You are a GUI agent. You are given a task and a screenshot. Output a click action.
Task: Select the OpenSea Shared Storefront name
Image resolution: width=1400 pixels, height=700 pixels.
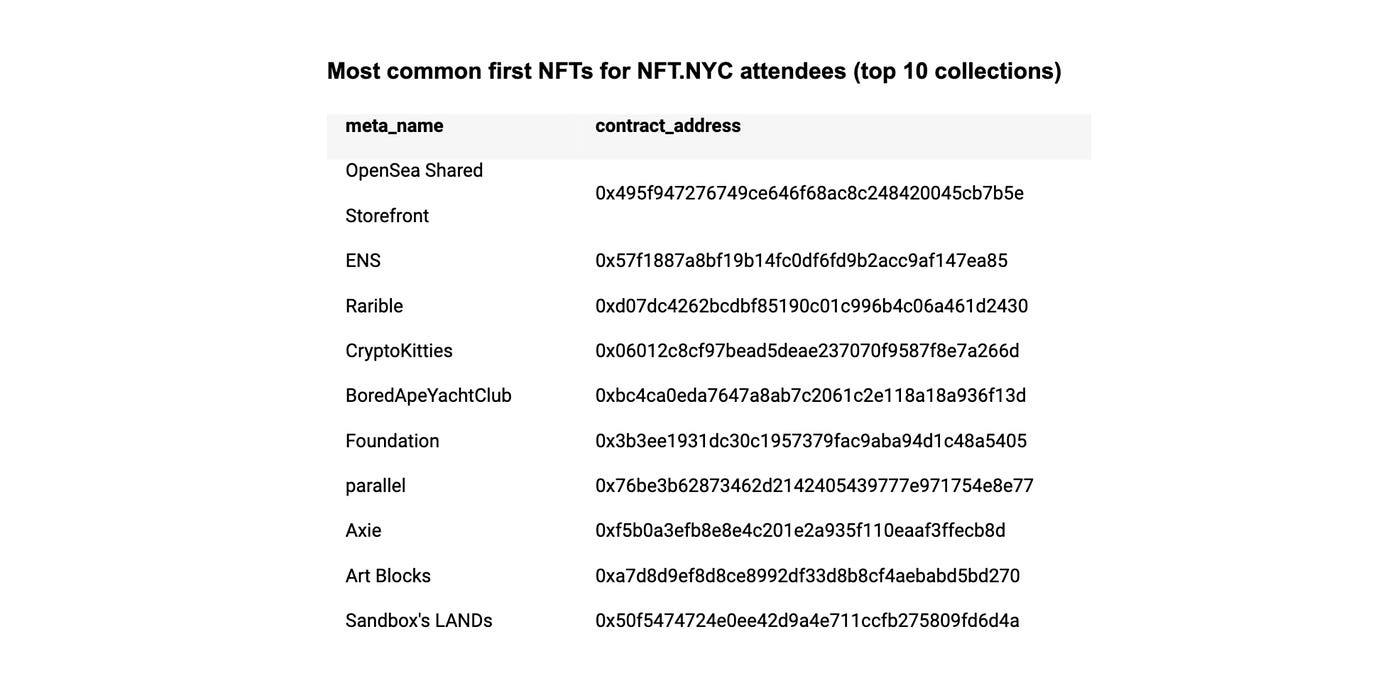(414, 193)
